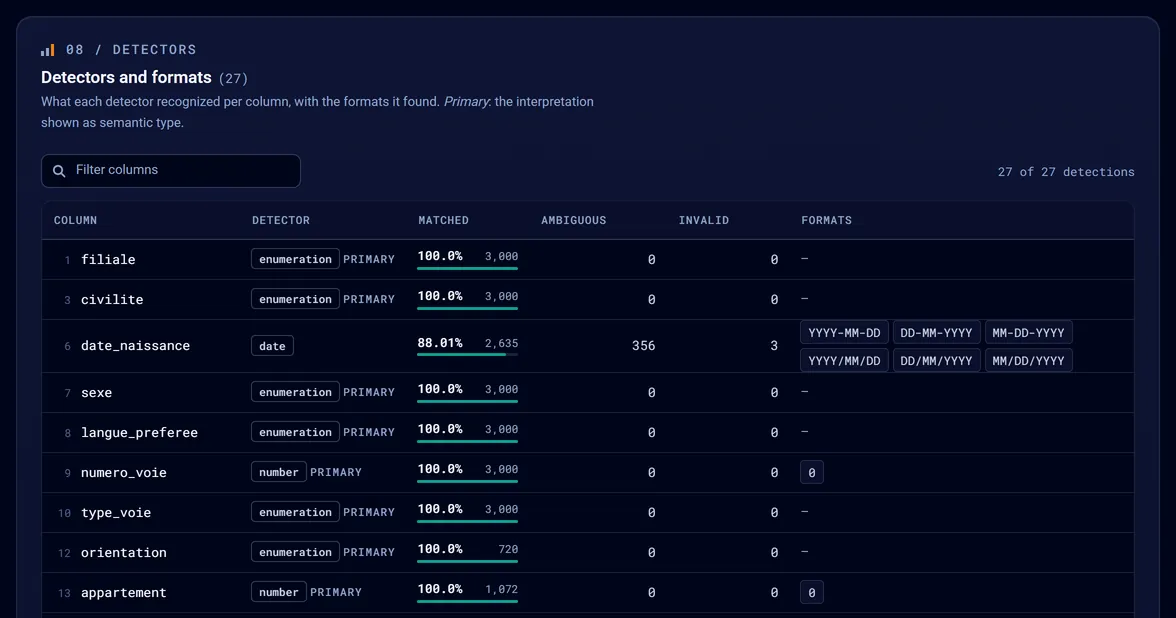
Task: Click the bar chart icon beside 08 / DETECTORS
Action: click(47, 50)
